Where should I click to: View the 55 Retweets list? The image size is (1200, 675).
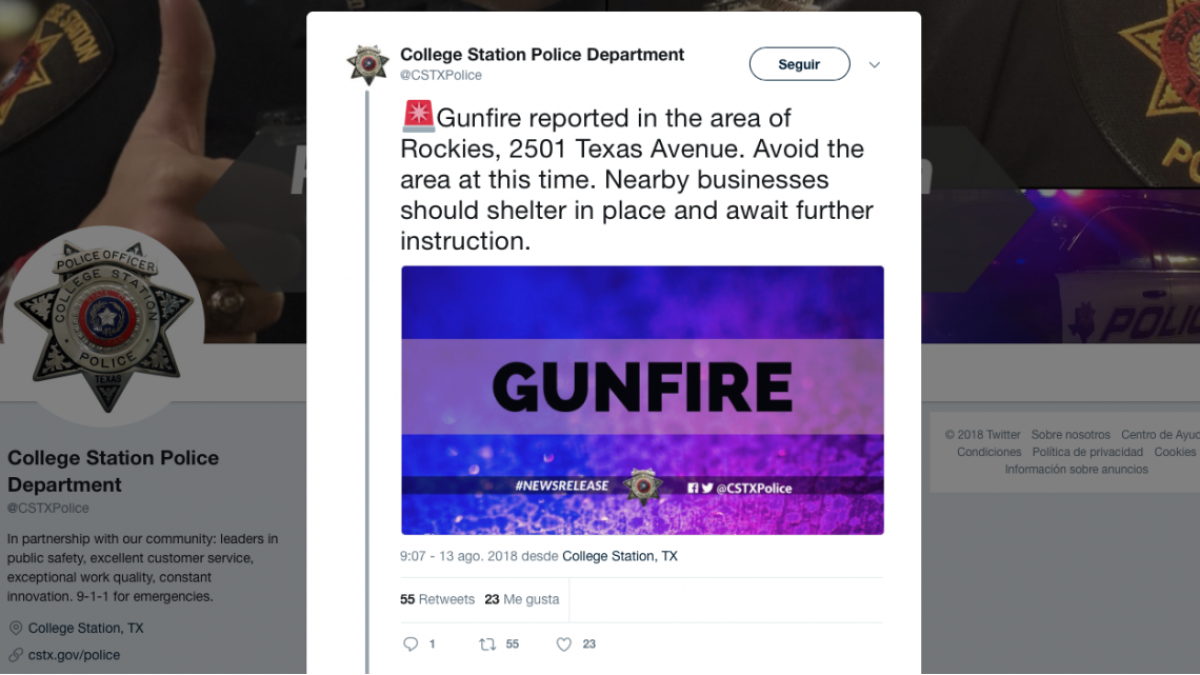[437, 599]
